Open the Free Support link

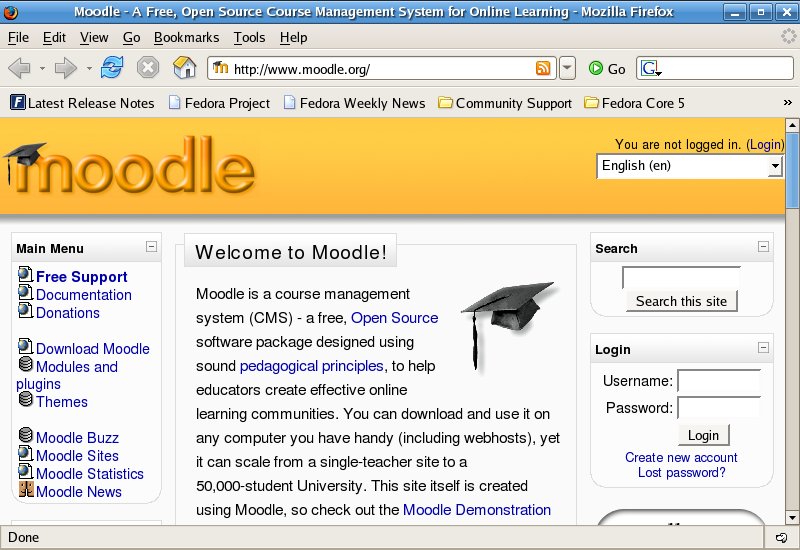82,277
